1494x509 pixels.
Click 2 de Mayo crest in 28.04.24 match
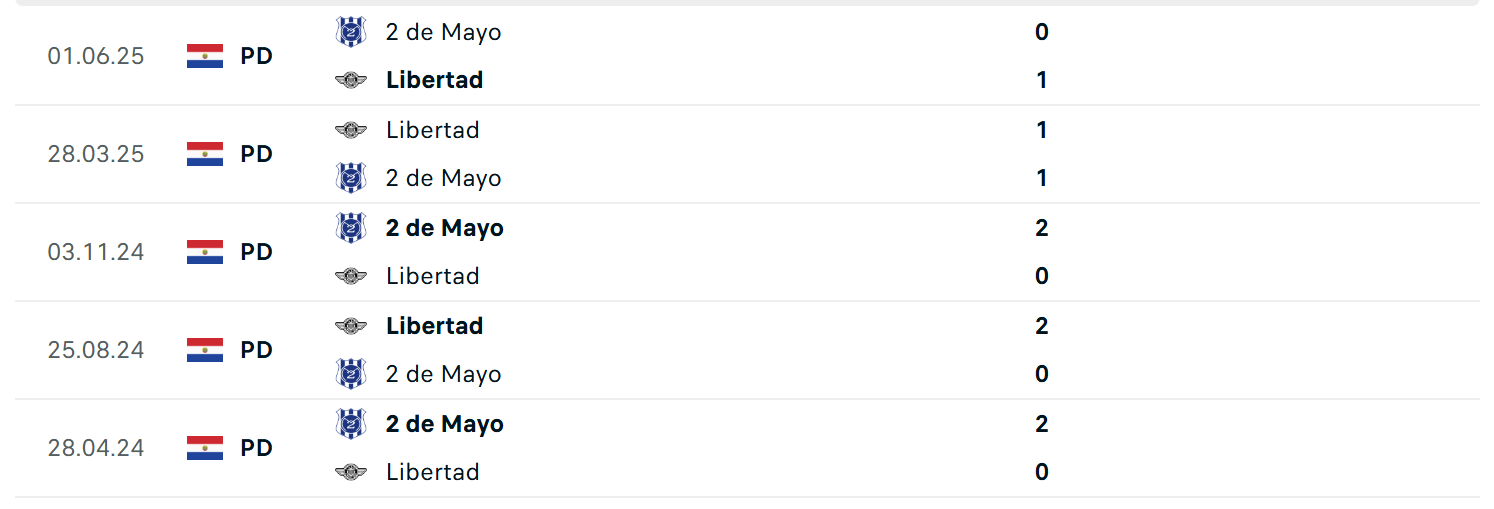(351, 424)
